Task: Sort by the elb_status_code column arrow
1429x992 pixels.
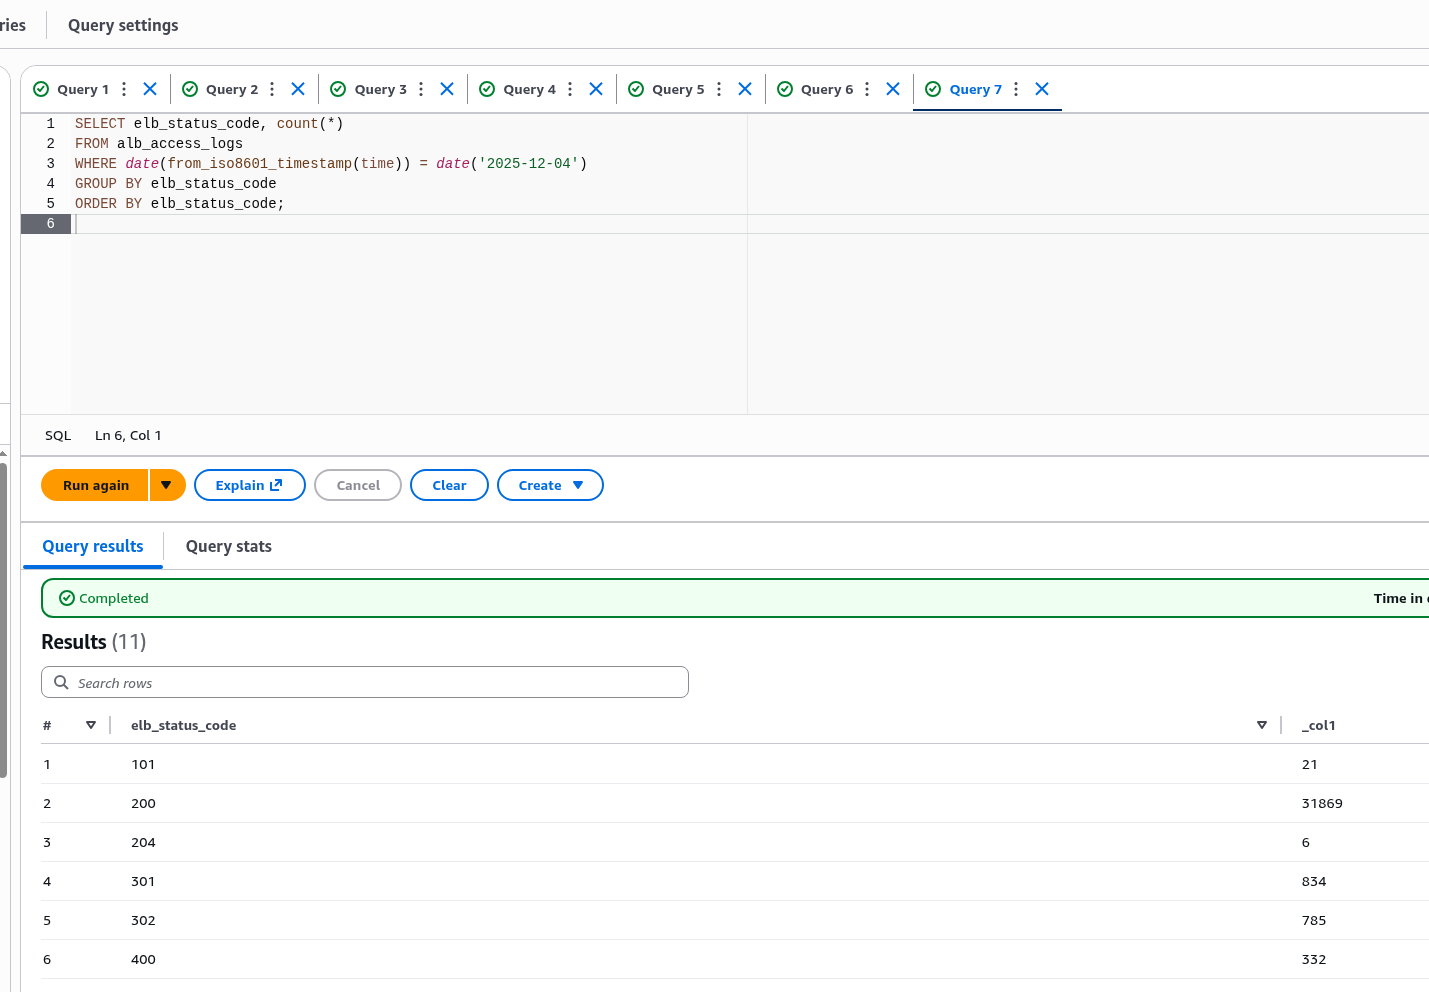Action: (1262, 725)
